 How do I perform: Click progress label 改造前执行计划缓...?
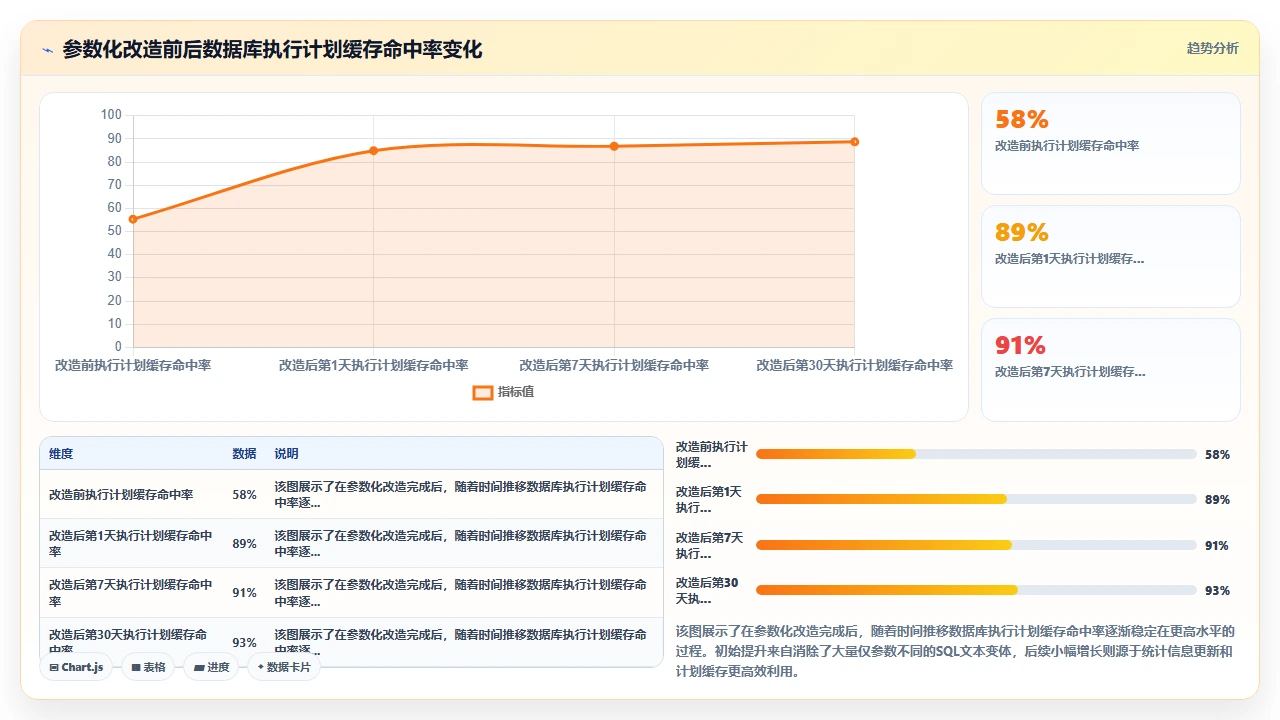click(x=711, y=455)
